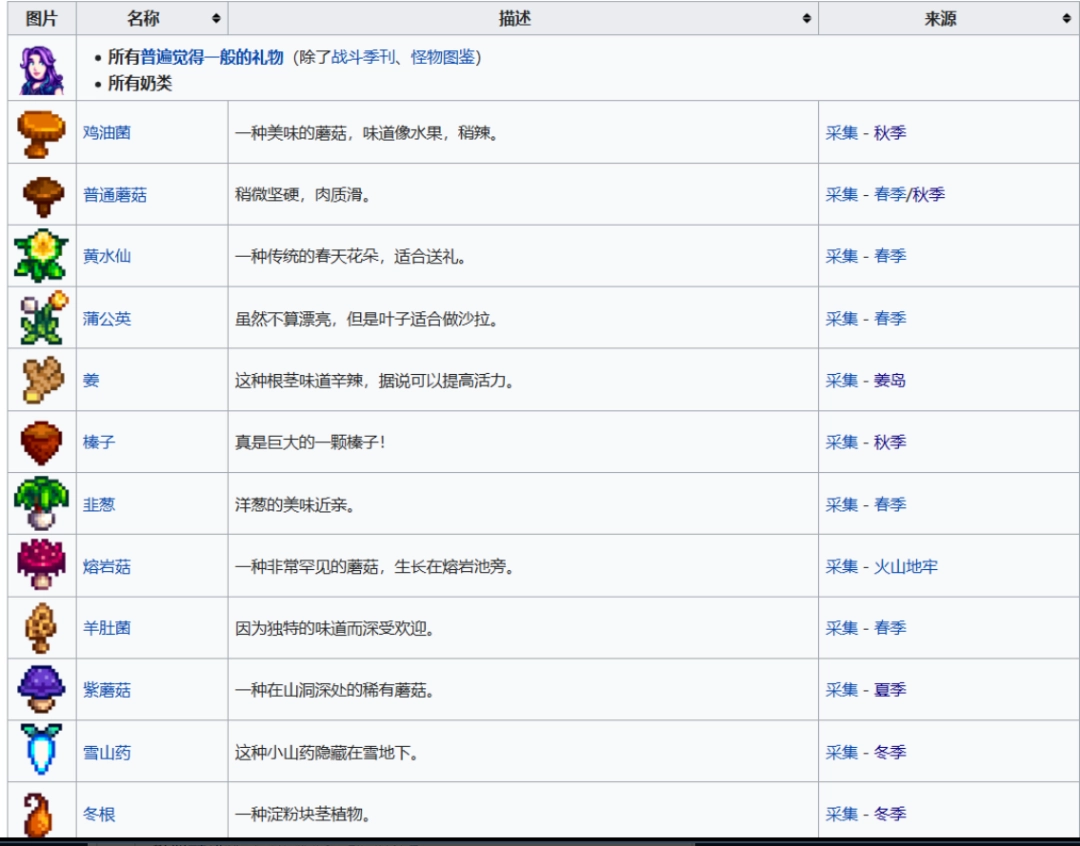Open the 姜 name link

click(x=91, y=380)
